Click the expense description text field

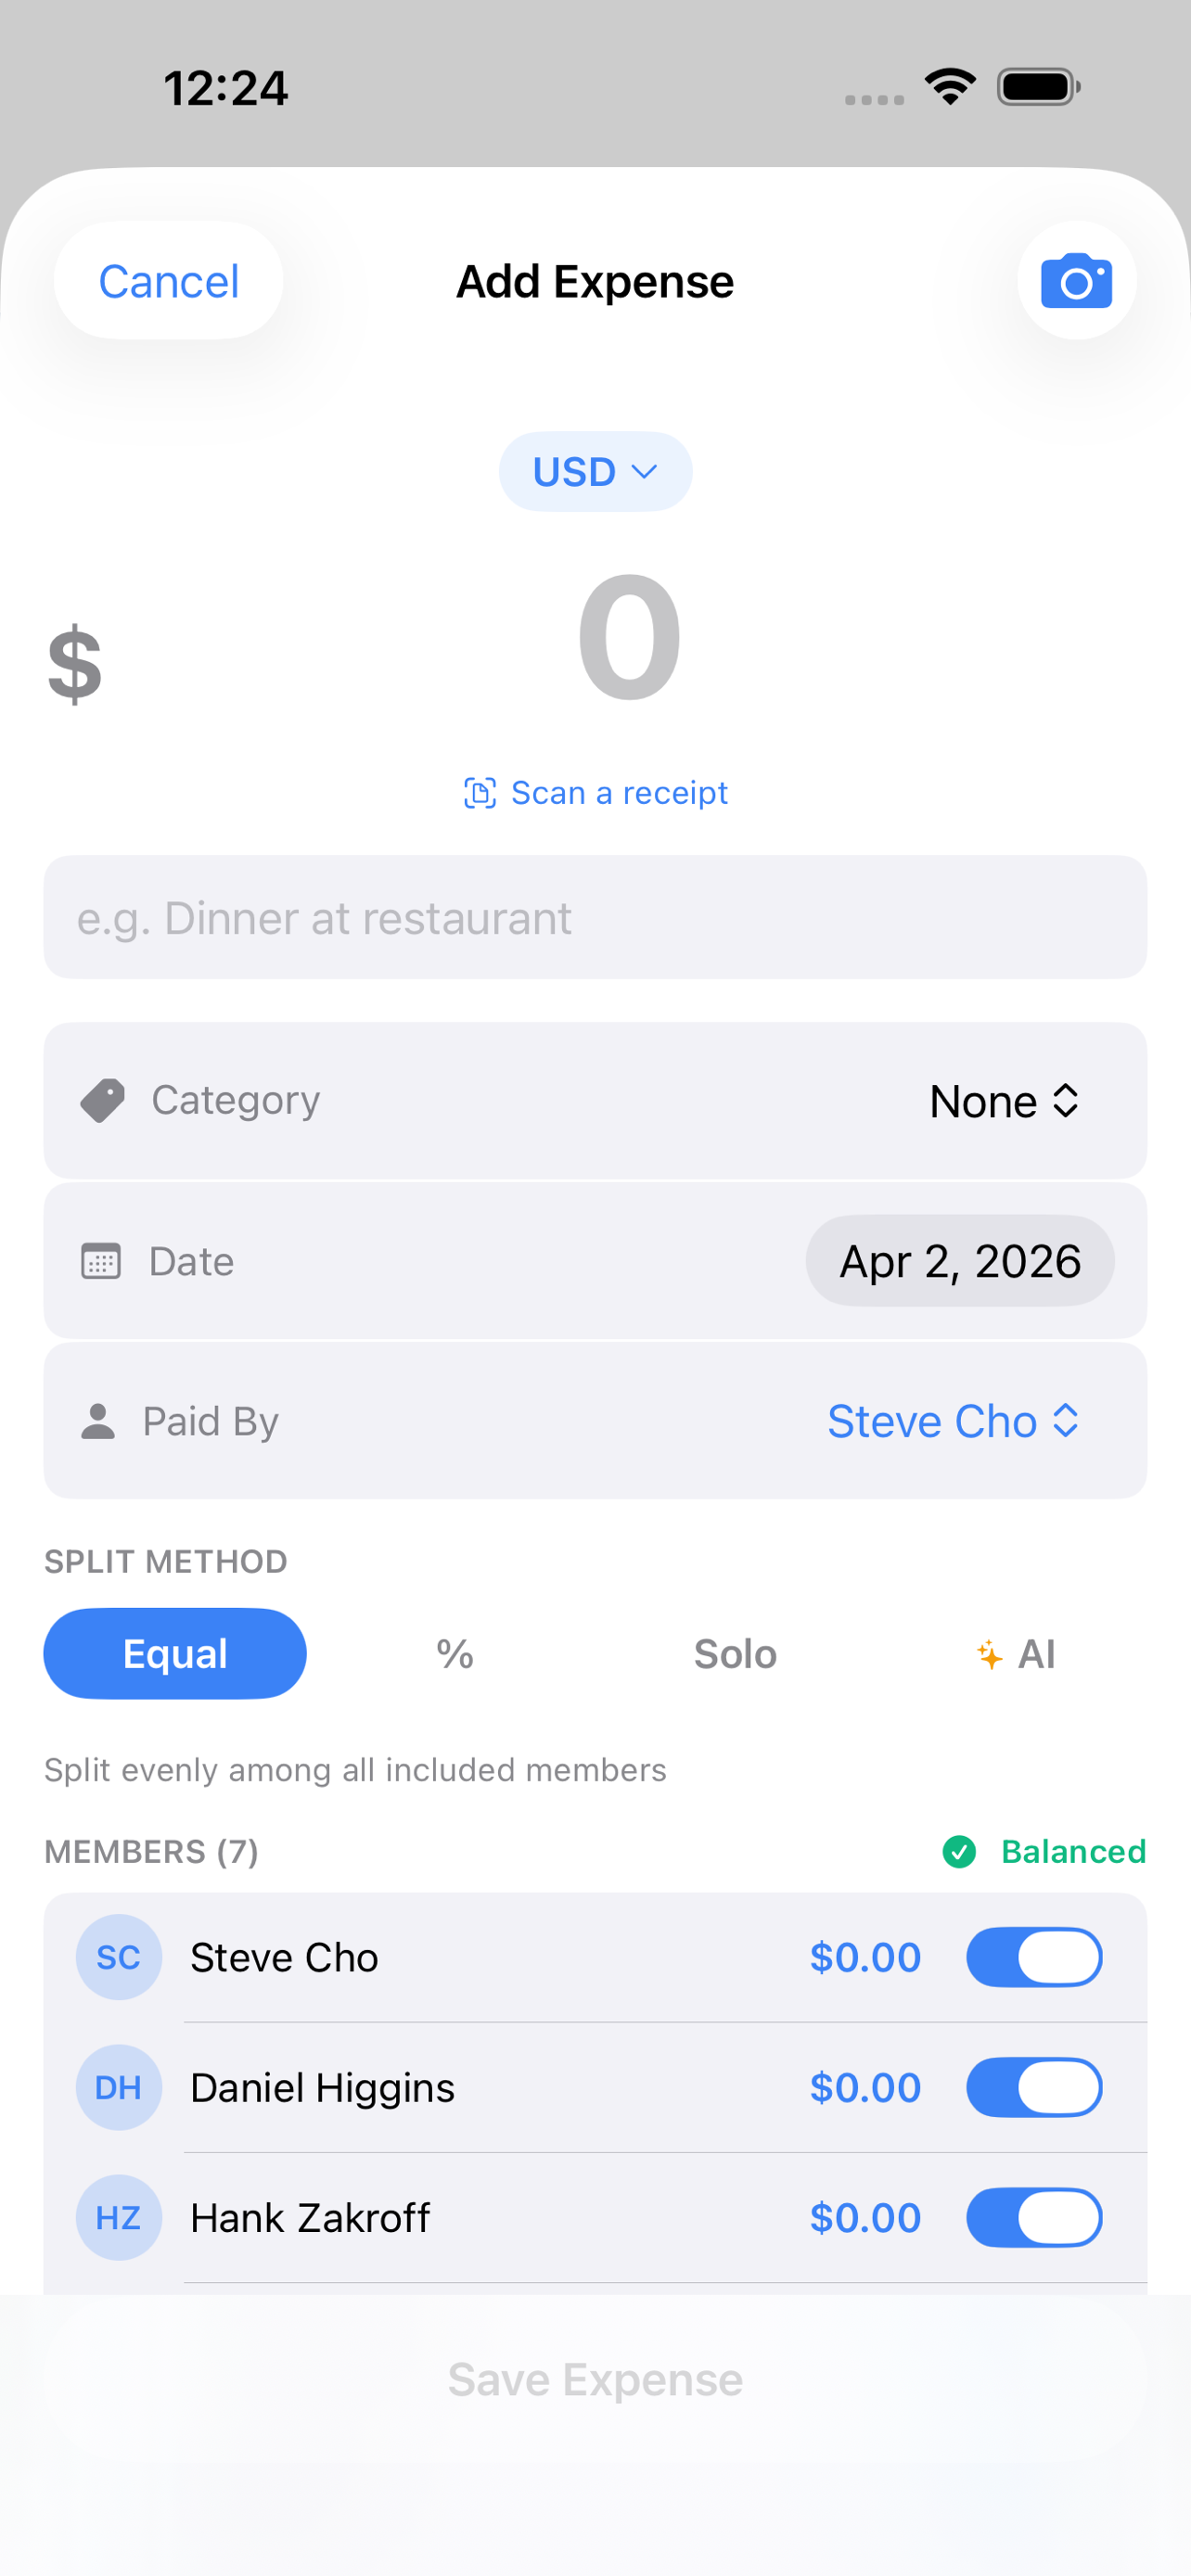pyautogui.click(x=595, y=917)
